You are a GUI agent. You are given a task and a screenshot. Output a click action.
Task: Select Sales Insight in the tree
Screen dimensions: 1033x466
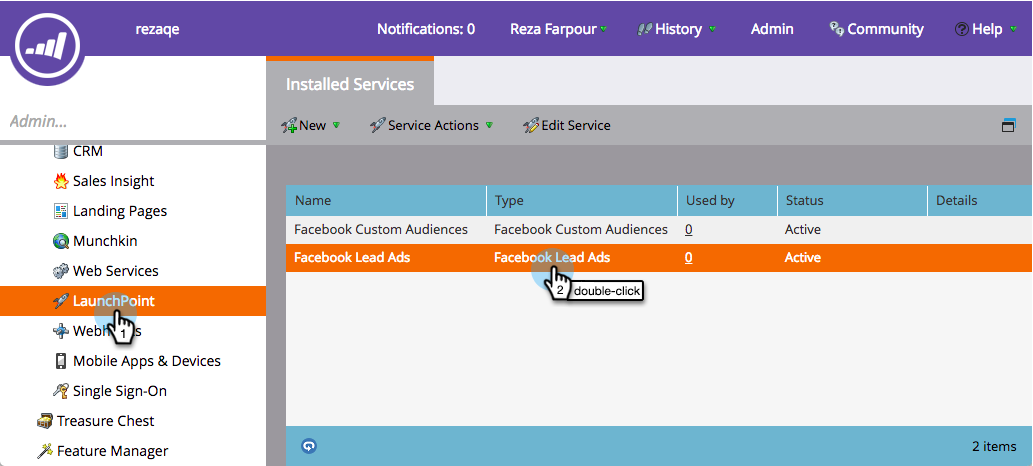(x=113, y=181)
